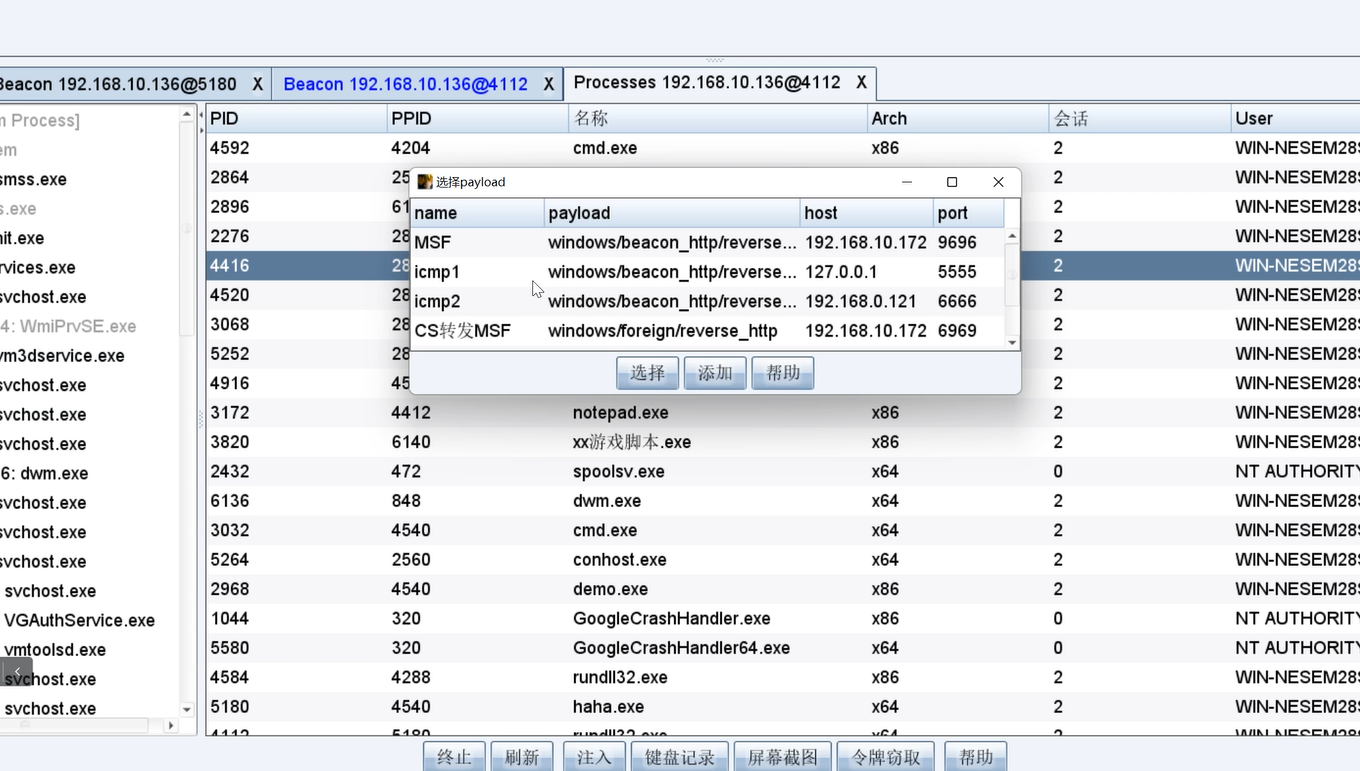Click the payload dialog title icon
The width and height of the screenshot is (1360, 771).
[425, 182]
